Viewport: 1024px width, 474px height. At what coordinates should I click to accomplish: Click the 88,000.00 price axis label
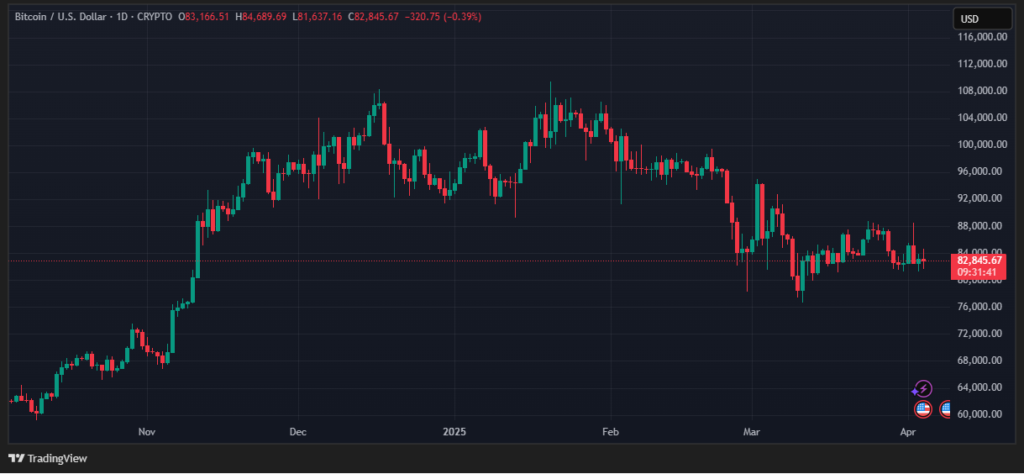[x=982, y=226]
